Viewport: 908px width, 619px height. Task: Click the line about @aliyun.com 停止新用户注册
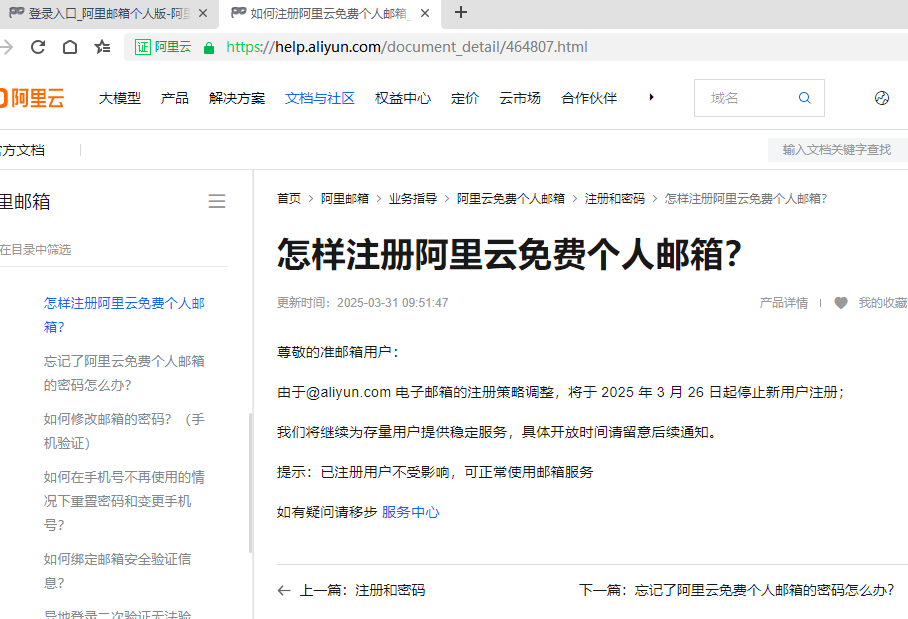(561, 392)
